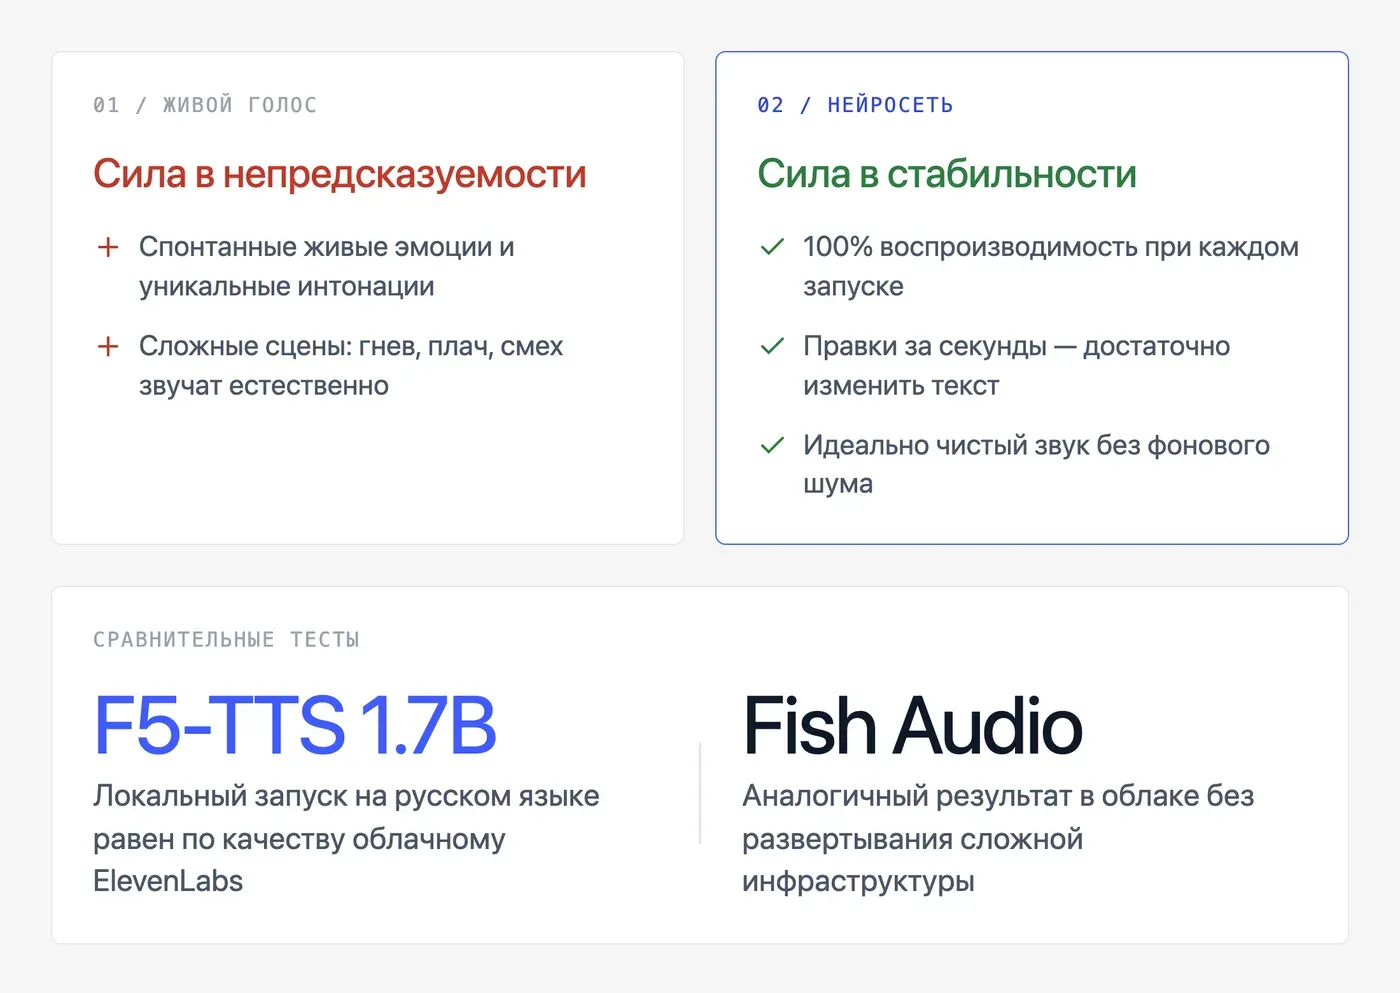Click the large 'F5-TTS 1.7B' title
Image resolution: width=1400 pixels, height=993 pixels.
click(295, 725)
